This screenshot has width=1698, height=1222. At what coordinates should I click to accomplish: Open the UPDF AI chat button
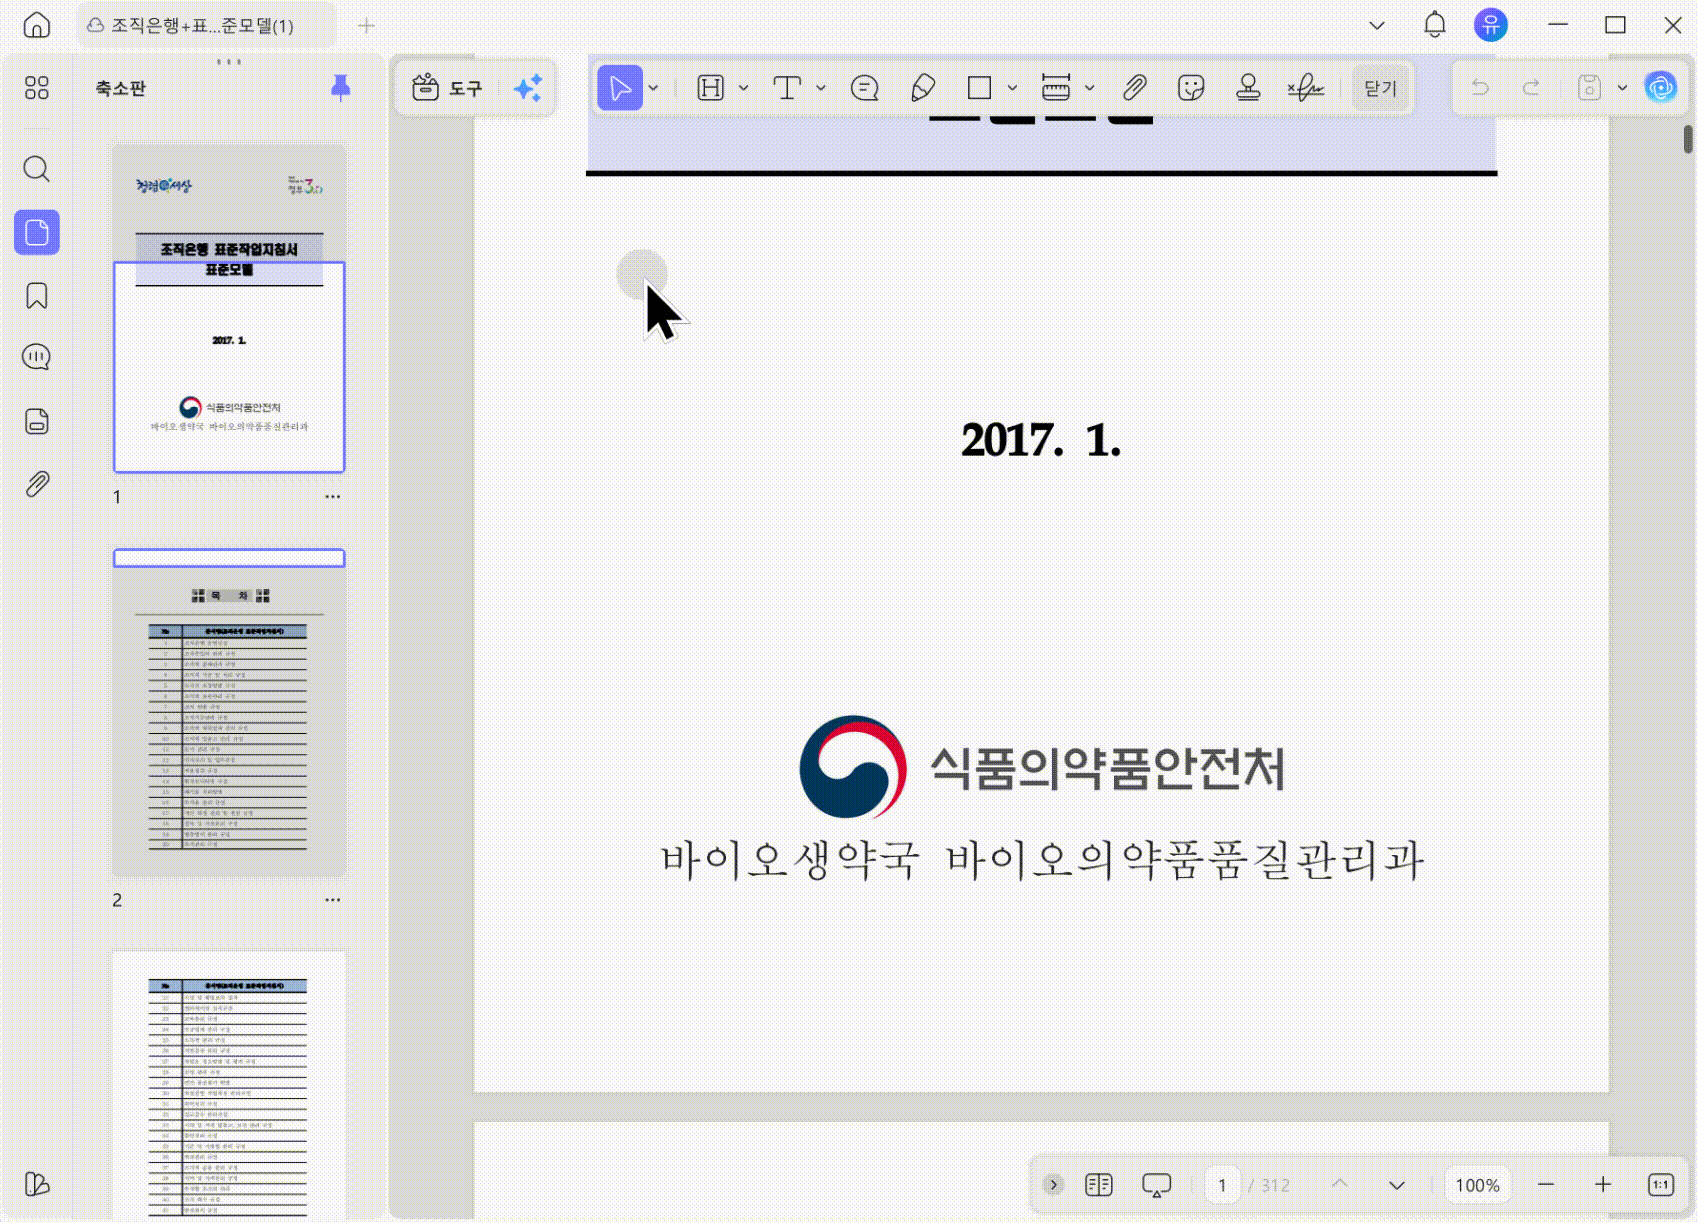pyautogui.click(x=1661, y=88)
